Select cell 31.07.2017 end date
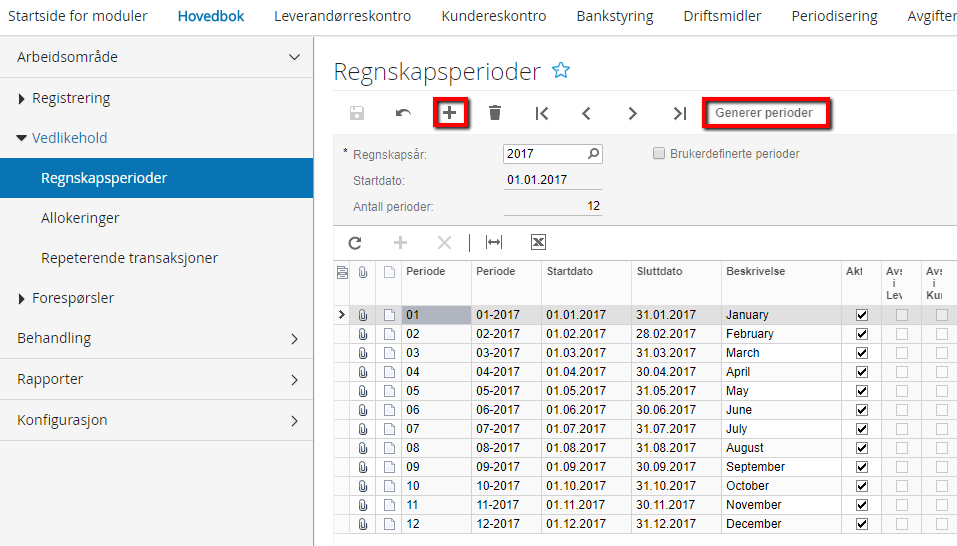 [x=676, y=429]
